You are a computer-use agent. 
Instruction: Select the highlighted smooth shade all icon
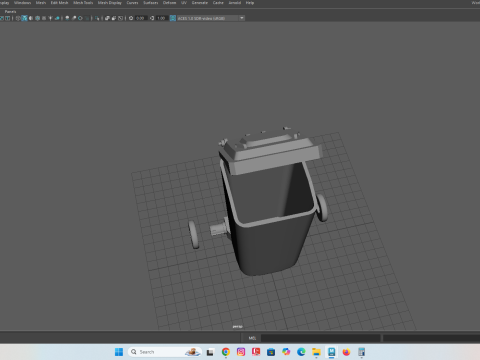[x=24, y=18]
